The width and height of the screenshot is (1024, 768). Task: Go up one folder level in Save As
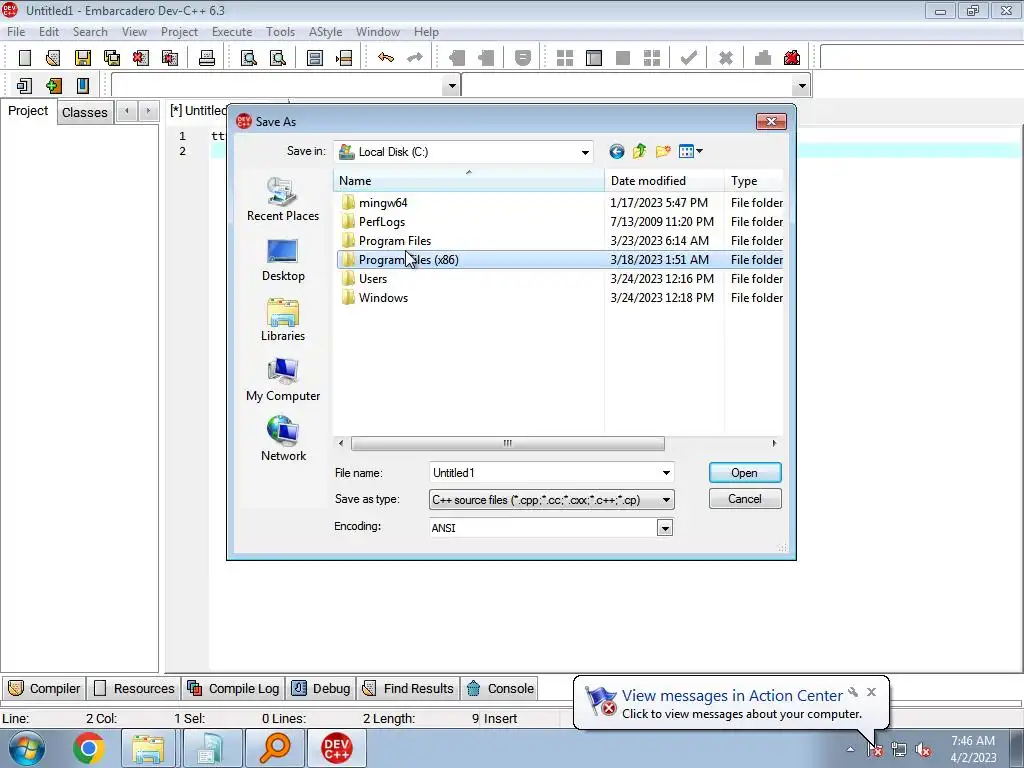pos(639,152)
